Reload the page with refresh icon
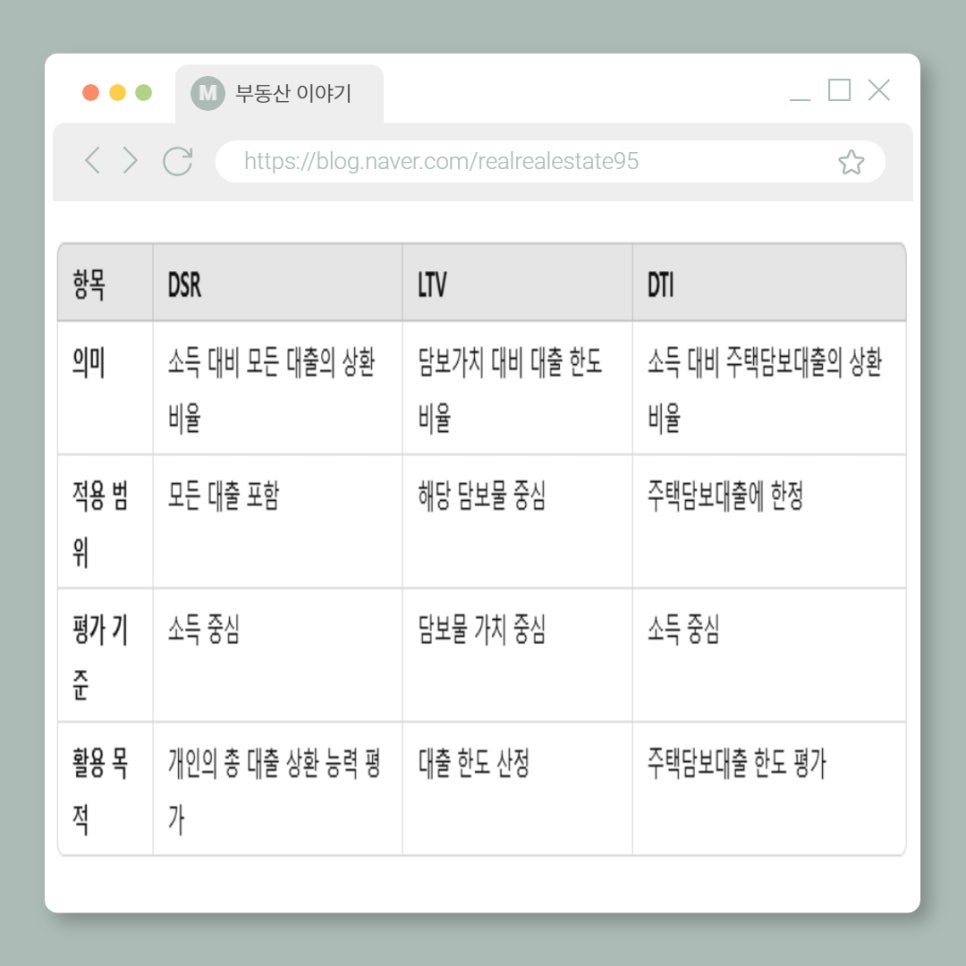This screenshot has height=966, width=966. click(177, 161)
